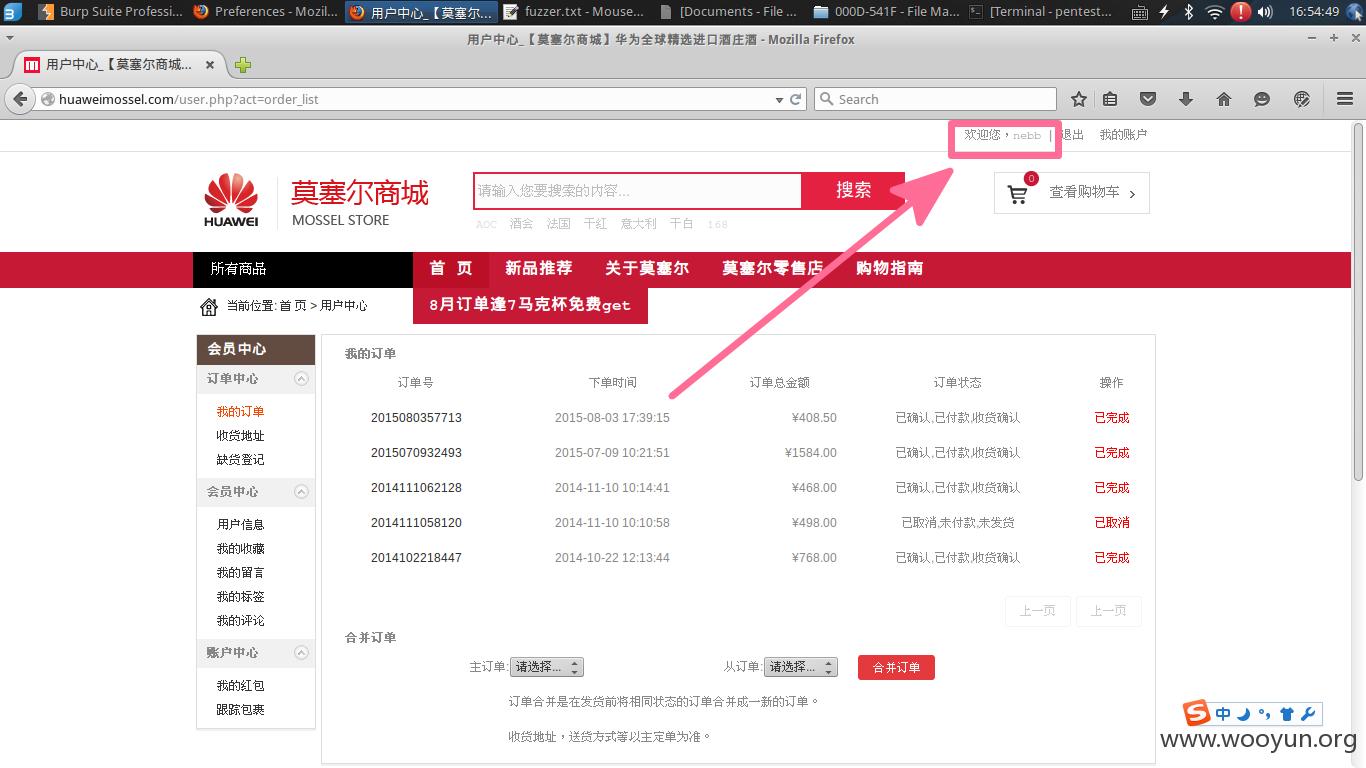
Task: Expand the 所有商品 category menu
Action: click(x=303, y=269)
